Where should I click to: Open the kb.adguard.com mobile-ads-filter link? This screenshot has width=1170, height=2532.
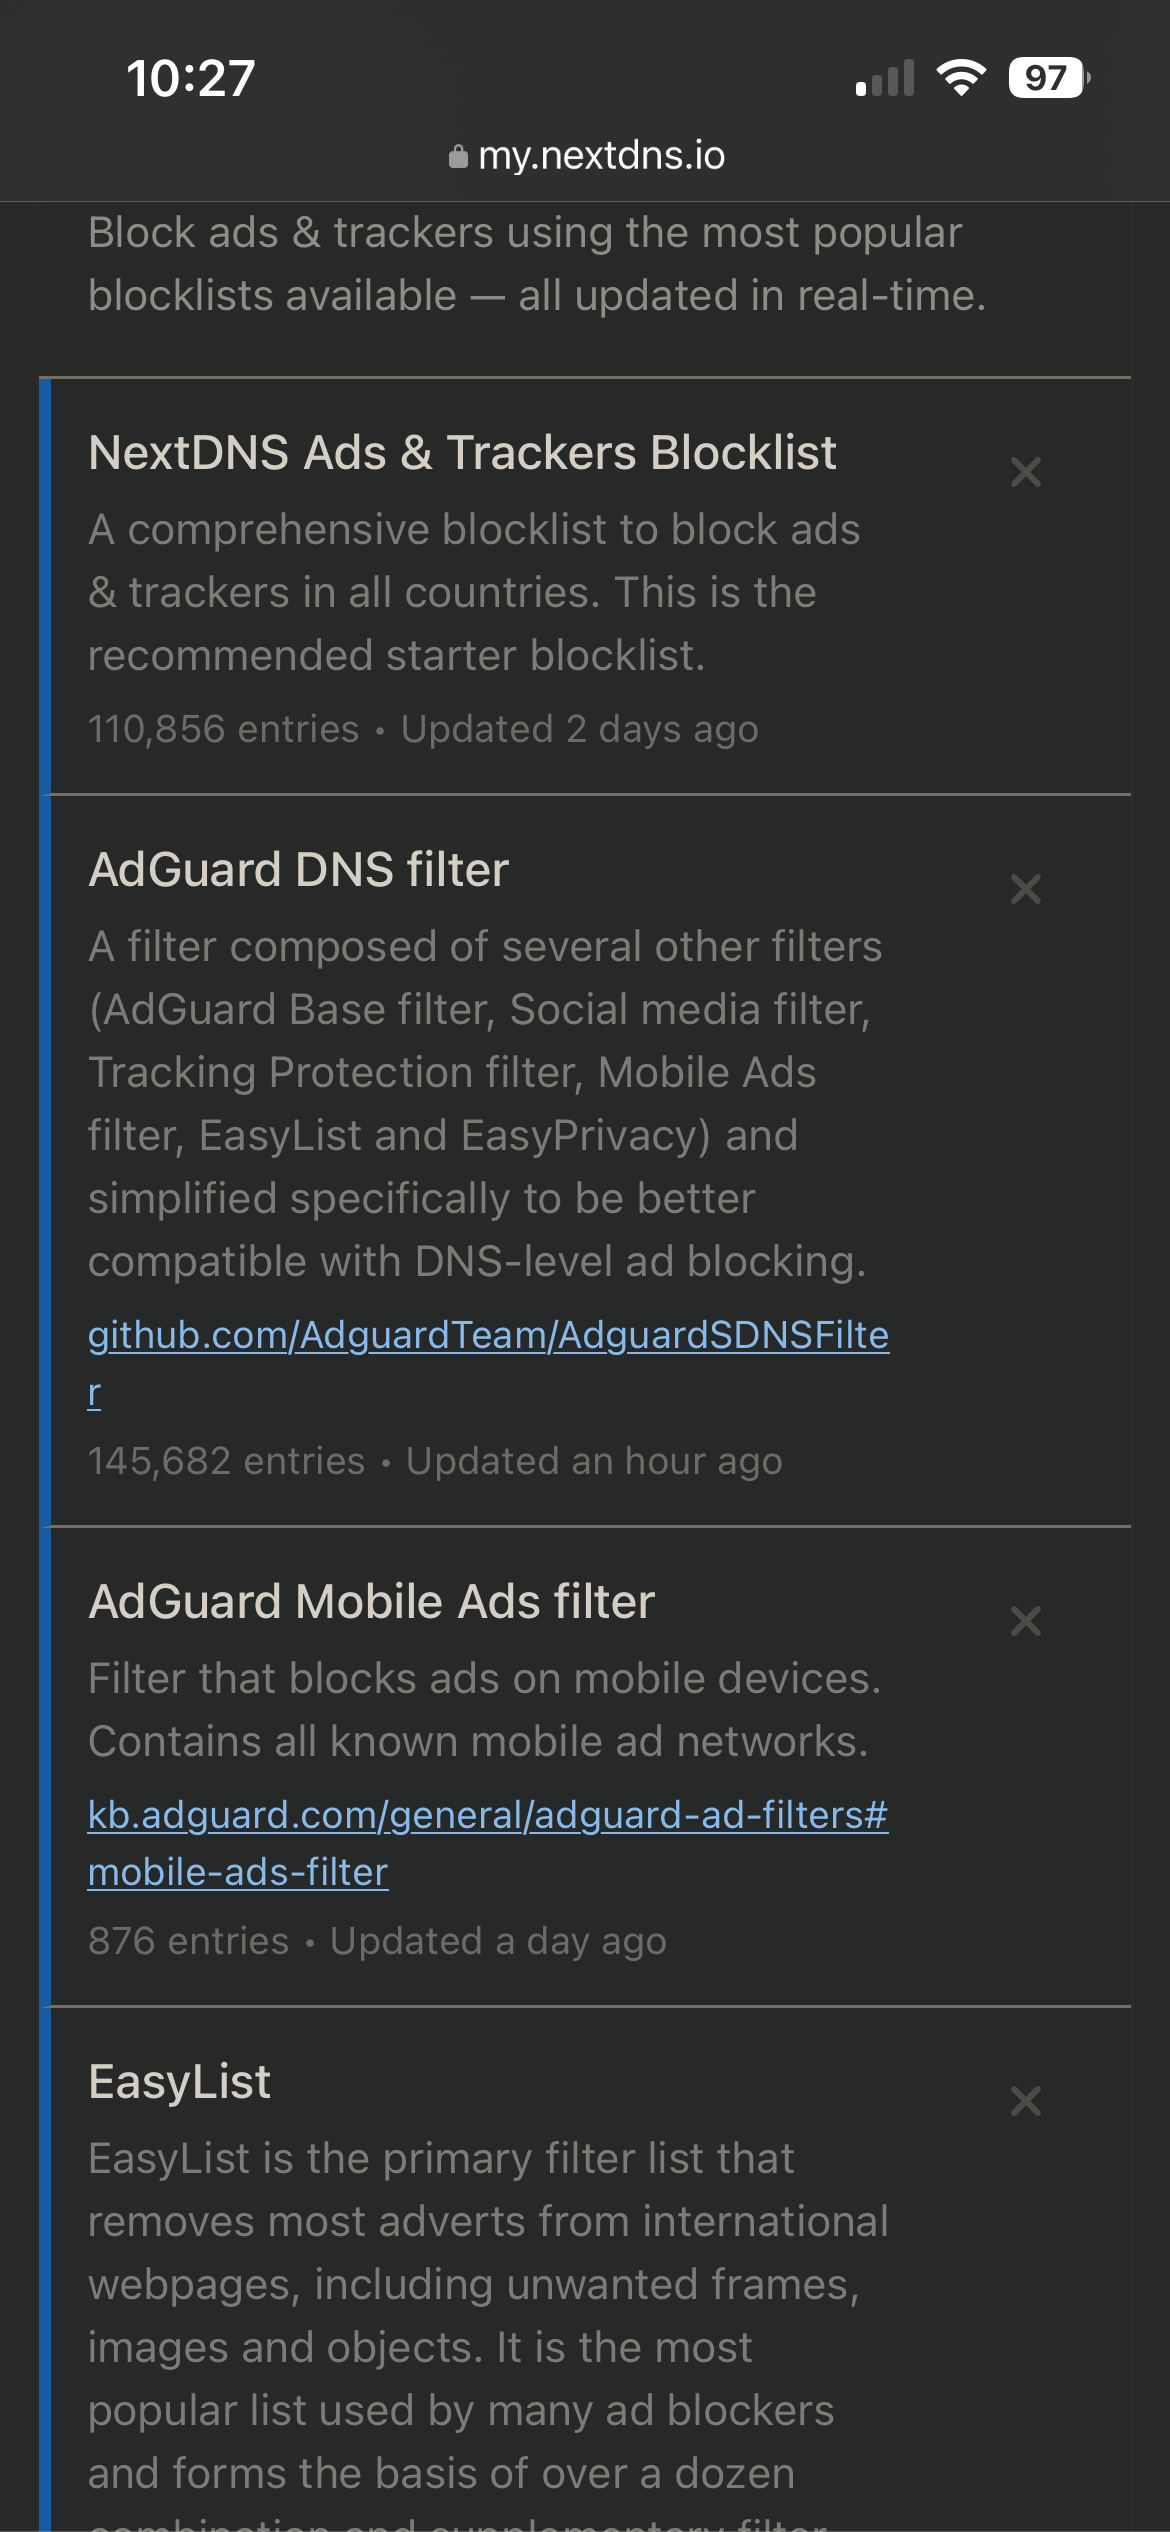[x=488, y=1816]
